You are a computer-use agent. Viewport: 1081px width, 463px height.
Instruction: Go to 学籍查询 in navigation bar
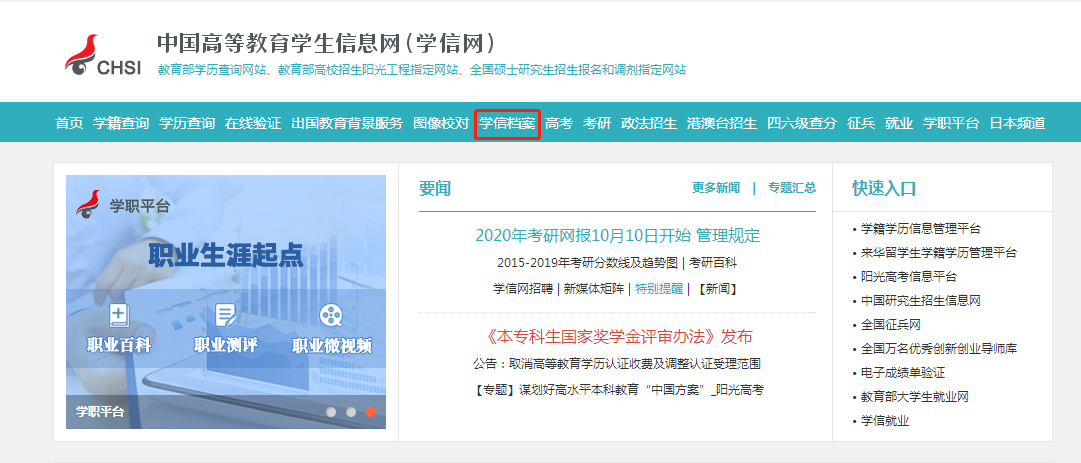pyautogui.click(x=121, y=123)
